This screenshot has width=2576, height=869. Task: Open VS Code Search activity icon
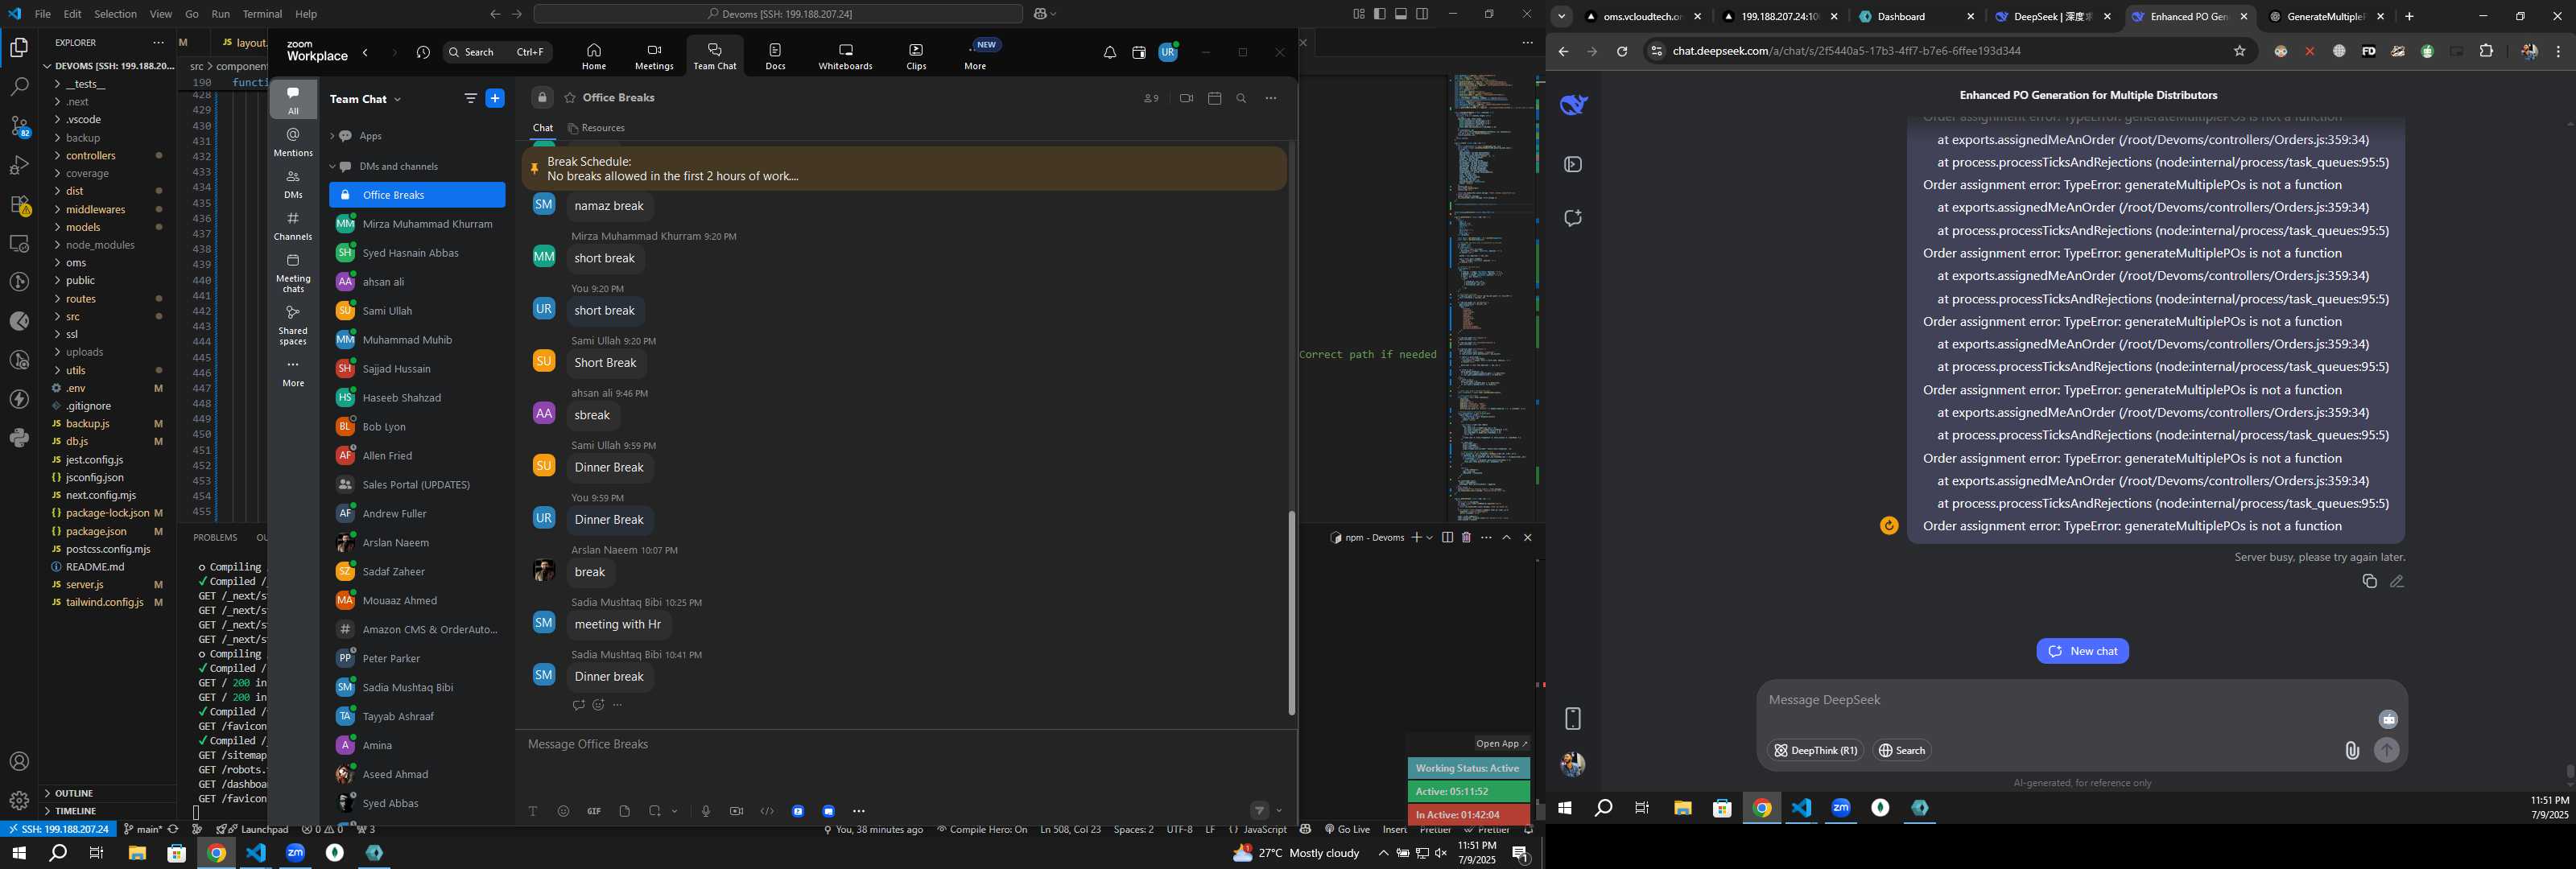click(x=19, y=87)
